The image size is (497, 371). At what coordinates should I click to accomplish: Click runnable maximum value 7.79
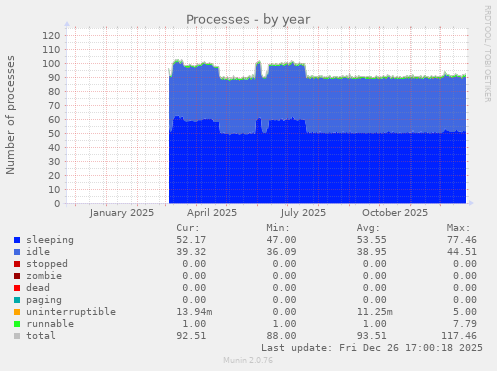pos(465,324)
